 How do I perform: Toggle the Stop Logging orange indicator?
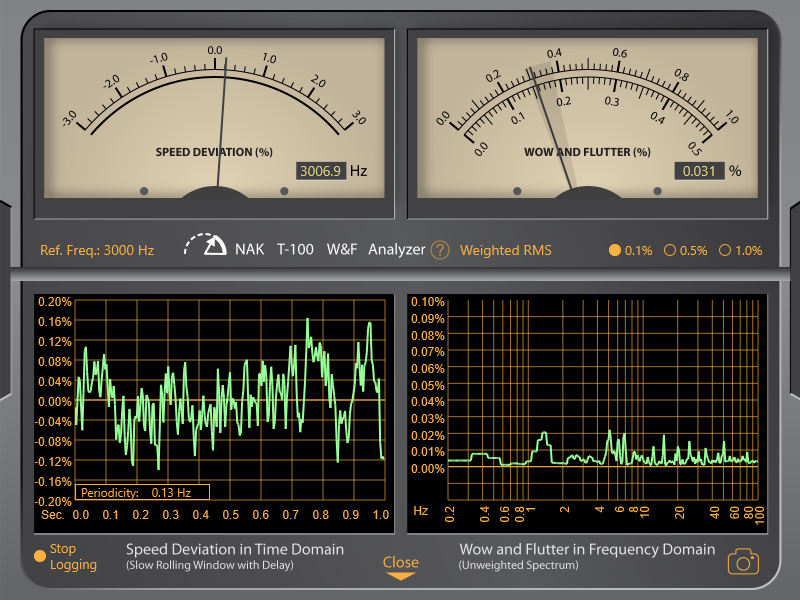click(39, 556)
